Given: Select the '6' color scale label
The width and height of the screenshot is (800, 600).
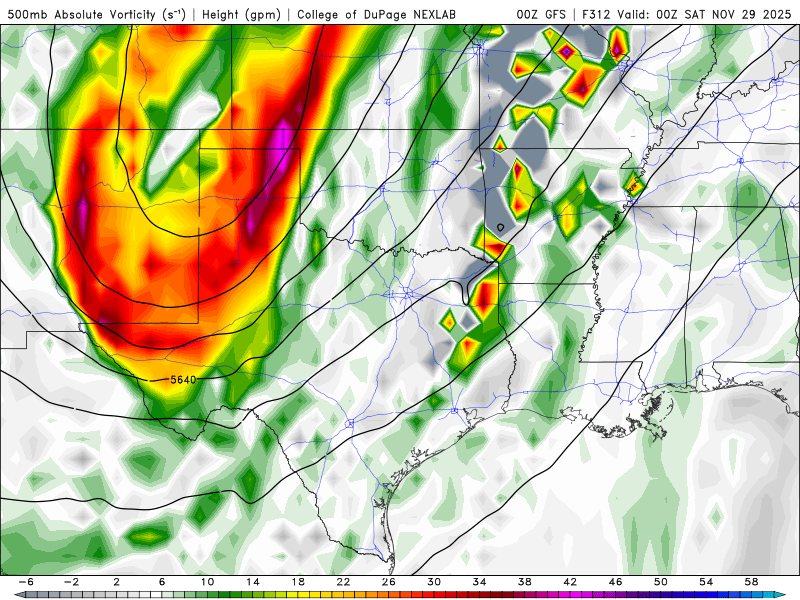Looking at the screenshot, I should tap(162, 582).
